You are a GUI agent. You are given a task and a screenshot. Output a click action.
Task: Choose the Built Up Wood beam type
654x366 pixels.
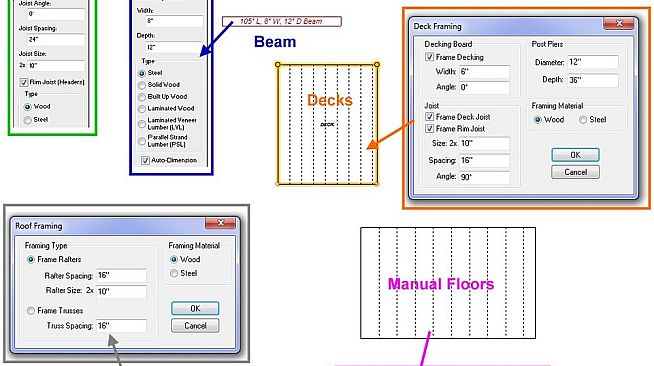[x=142, y=97]
